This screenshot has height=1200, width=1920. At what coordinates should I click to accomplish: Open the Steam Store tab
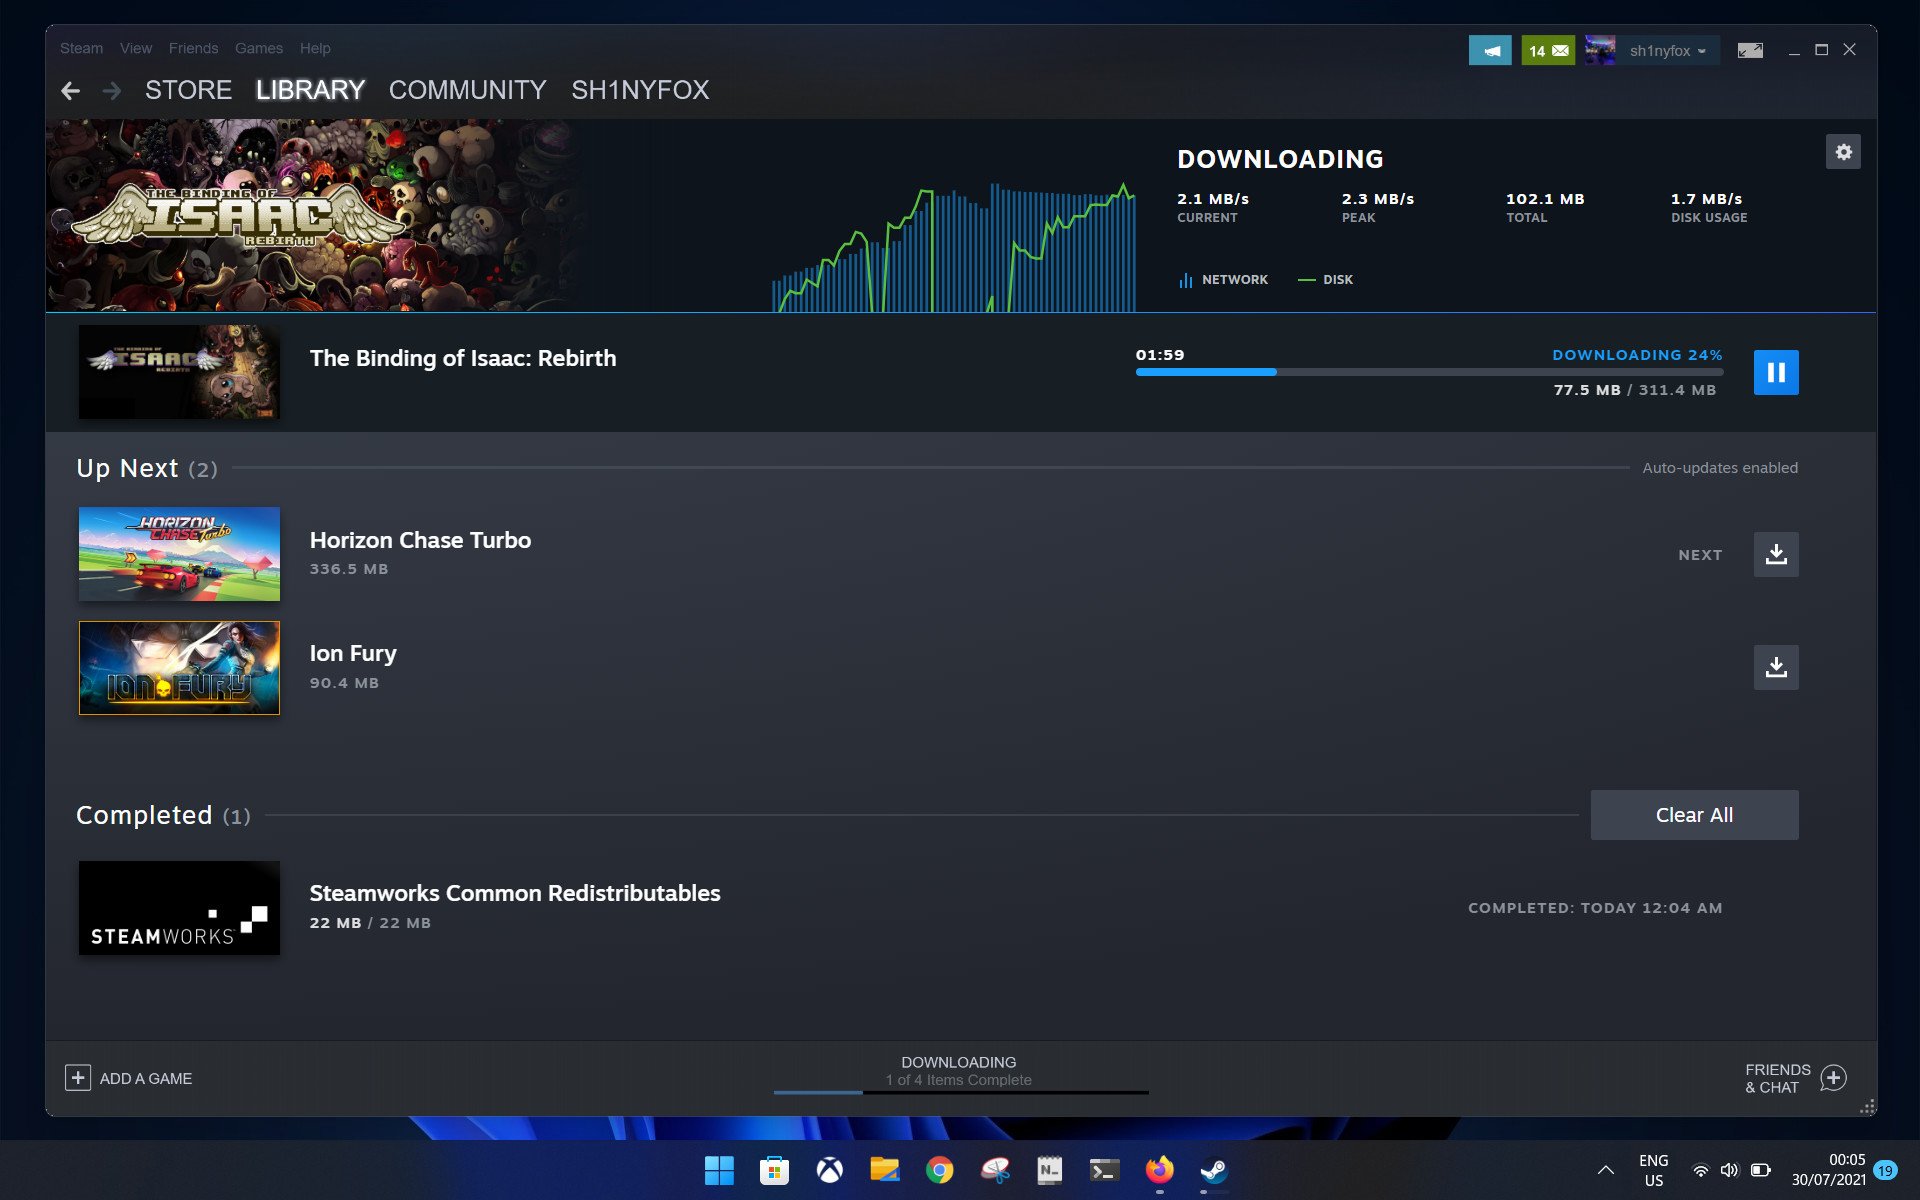pos(187,88)
